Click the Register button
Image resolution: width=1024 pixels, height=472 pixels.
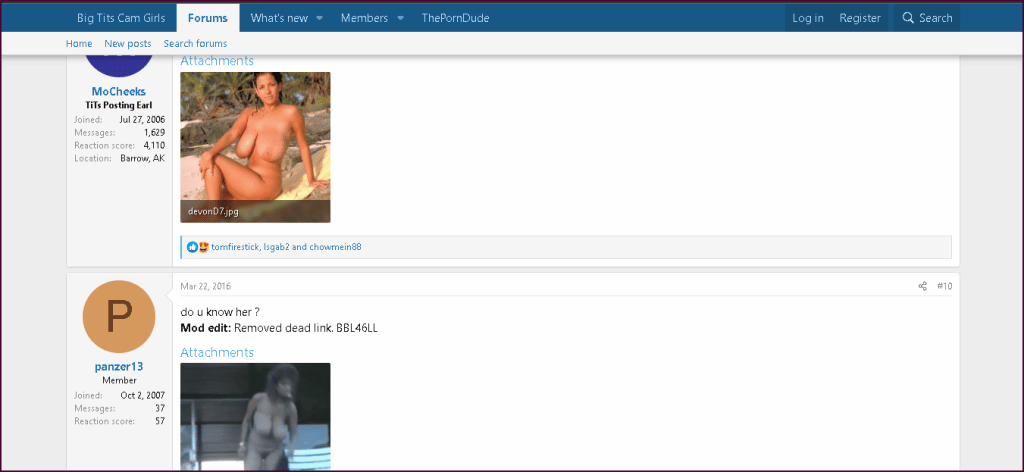click(x=860, y=18)
